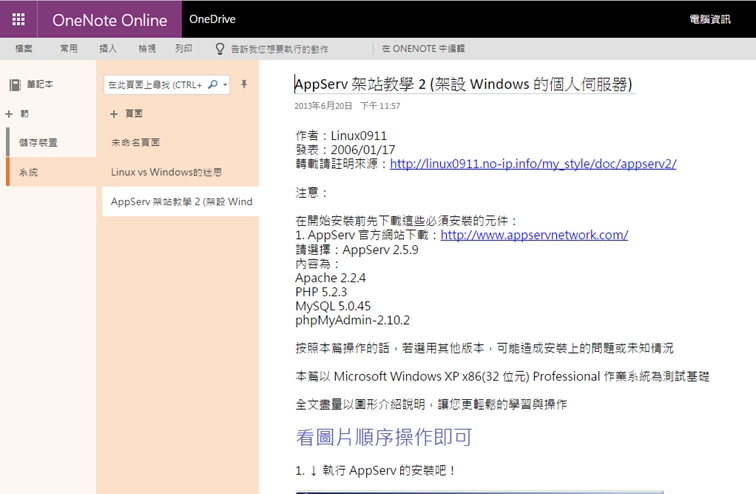Click the plus icon to add section
Image resolution: width=756 pixels, height=494 pixels.
pyautogui.click(x=9, y=114)
